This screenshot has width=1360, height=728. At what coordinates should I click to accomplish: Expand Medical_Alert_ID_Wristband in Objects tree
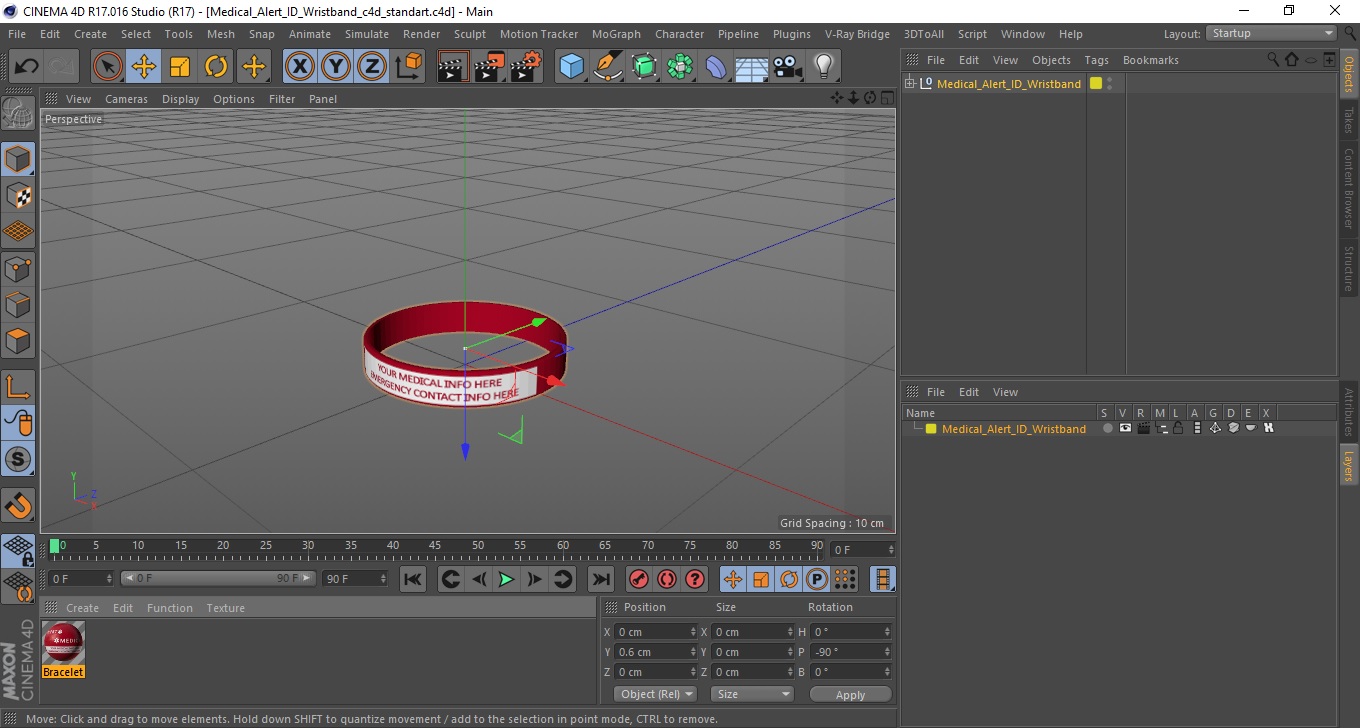click(x=910, y=83)
